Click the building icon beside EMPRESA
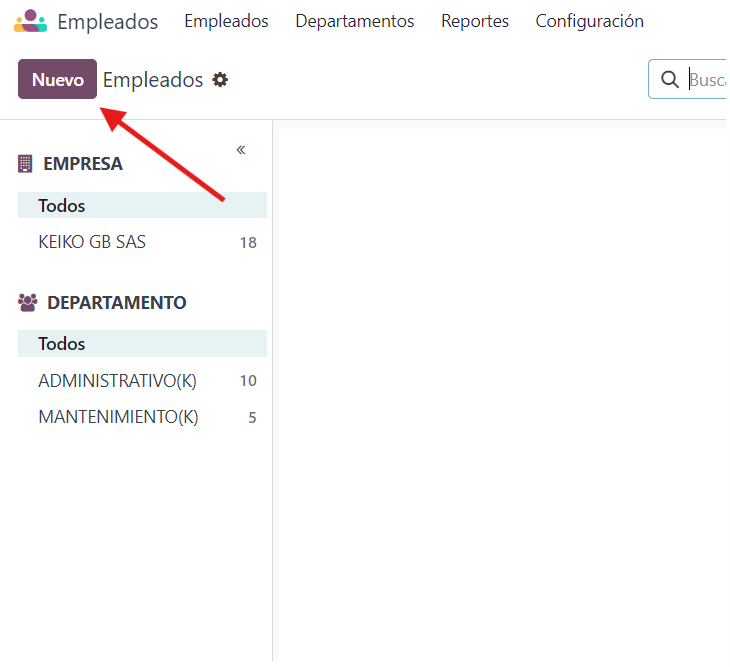 (x=26, y=164)
